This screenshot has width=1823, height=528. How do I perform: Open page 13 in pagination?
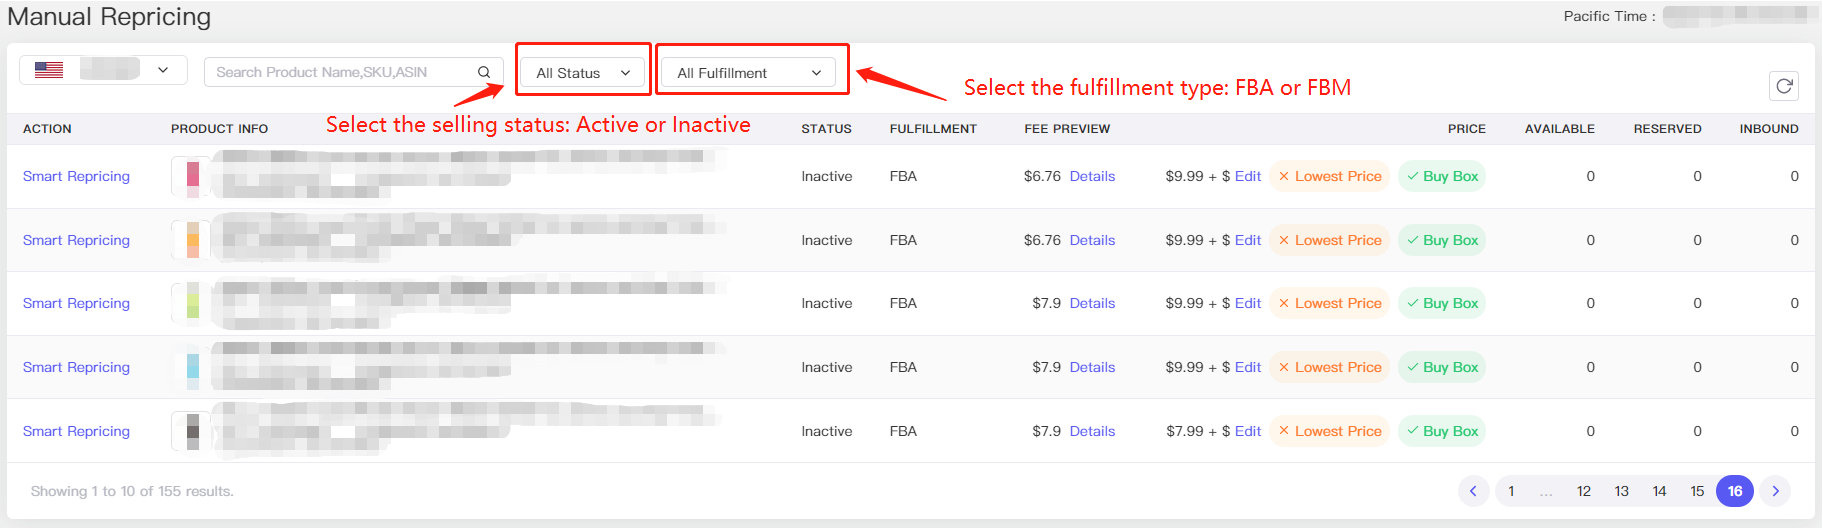click(x=1622, y=491)
